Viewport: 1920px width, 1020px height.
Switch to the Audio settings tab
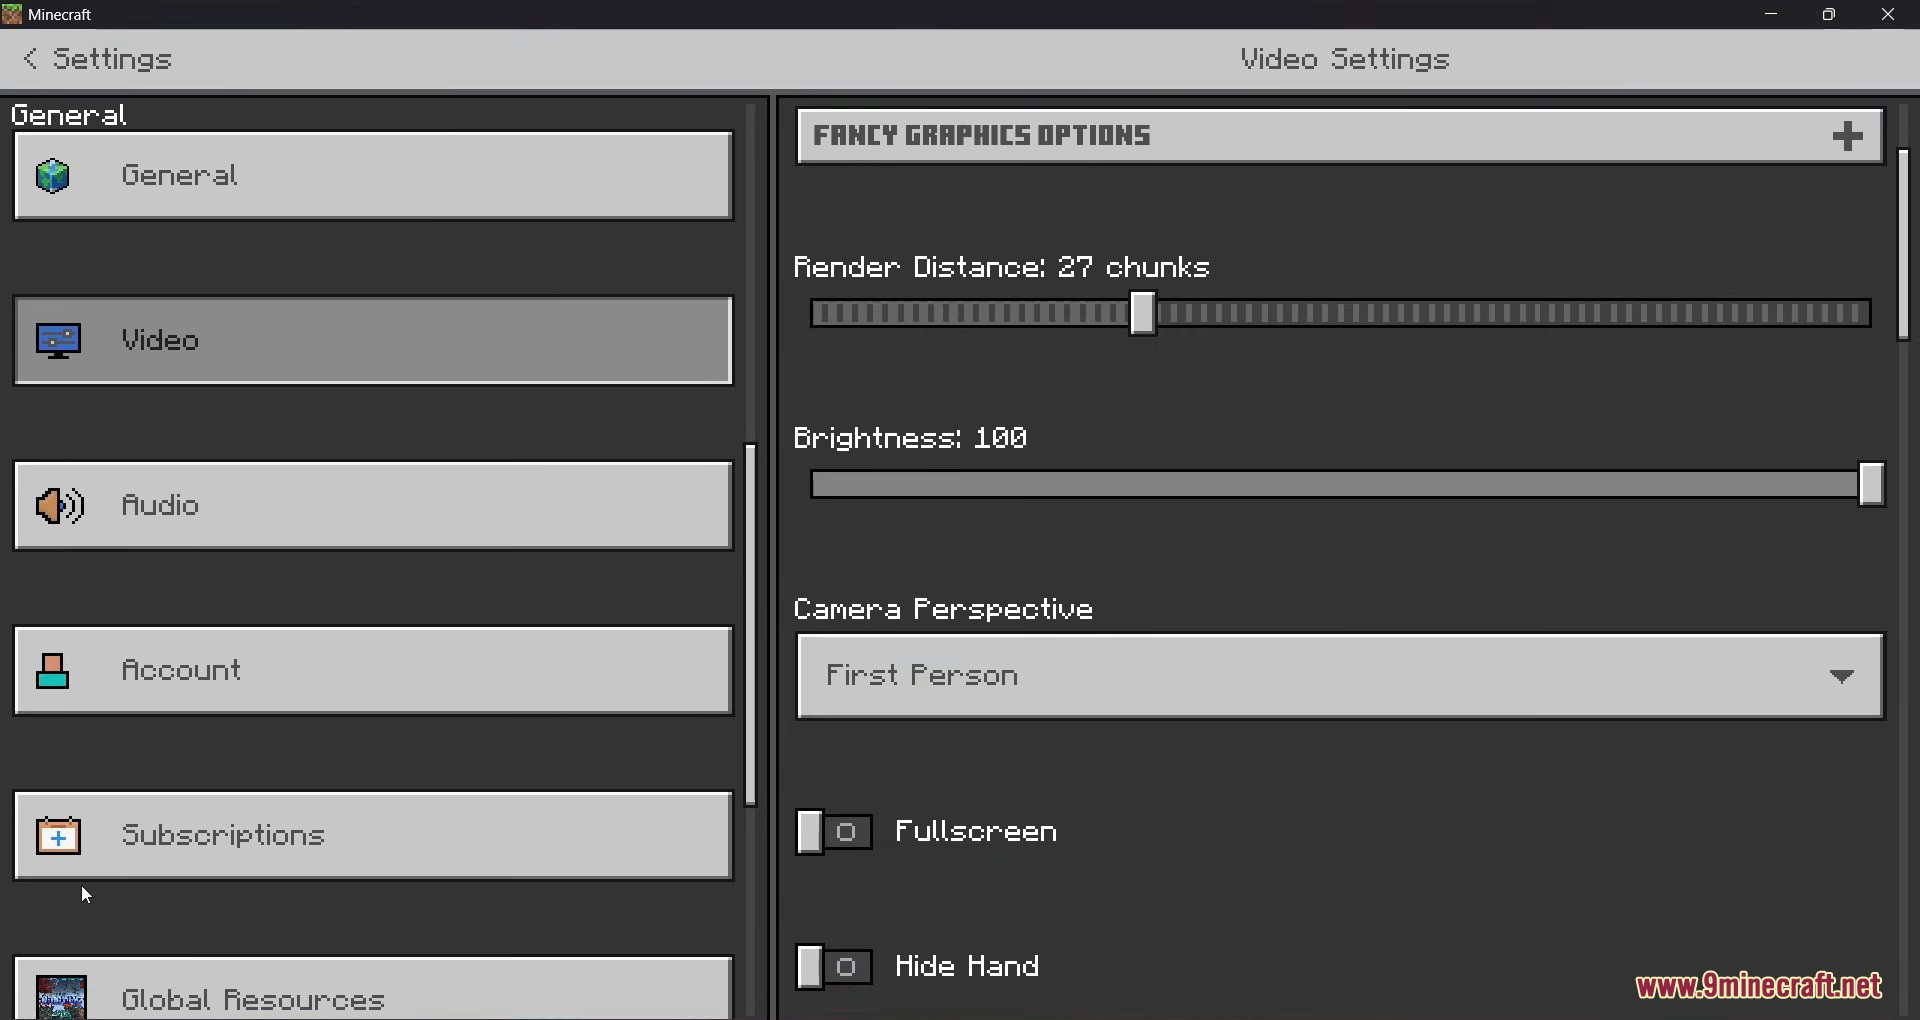coord(373,506)
